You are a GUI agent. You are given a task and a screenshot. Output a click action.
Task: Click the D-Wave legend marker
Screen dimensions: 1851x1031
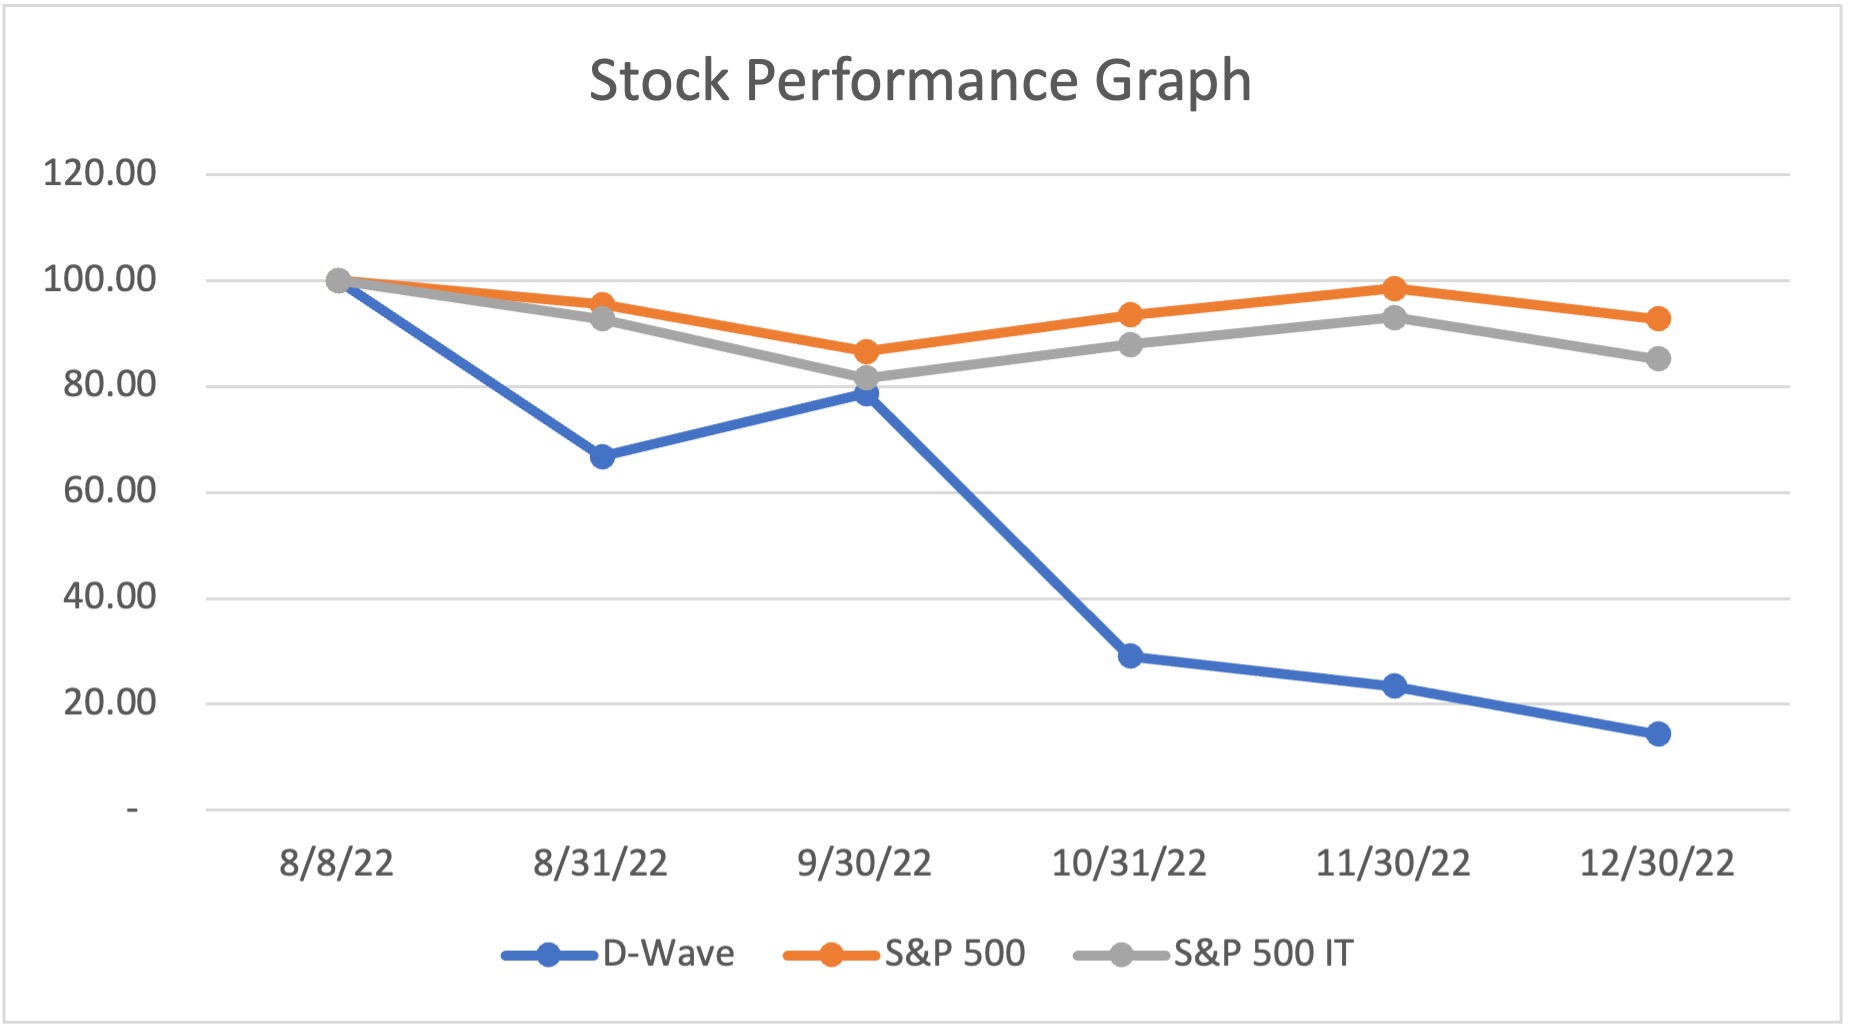pyautogui.click(x=548, y=955)
